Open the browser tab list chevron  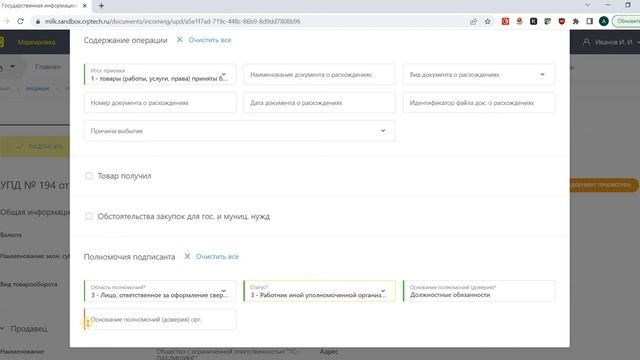click(x=588, y=5)
